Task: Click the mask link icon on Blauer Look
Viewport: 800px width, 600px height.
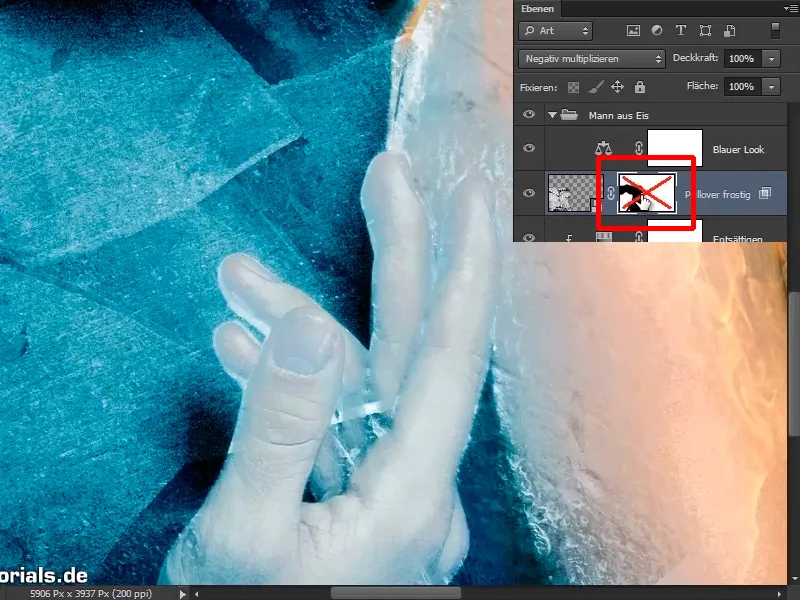Action: click(x=638, y=148)
